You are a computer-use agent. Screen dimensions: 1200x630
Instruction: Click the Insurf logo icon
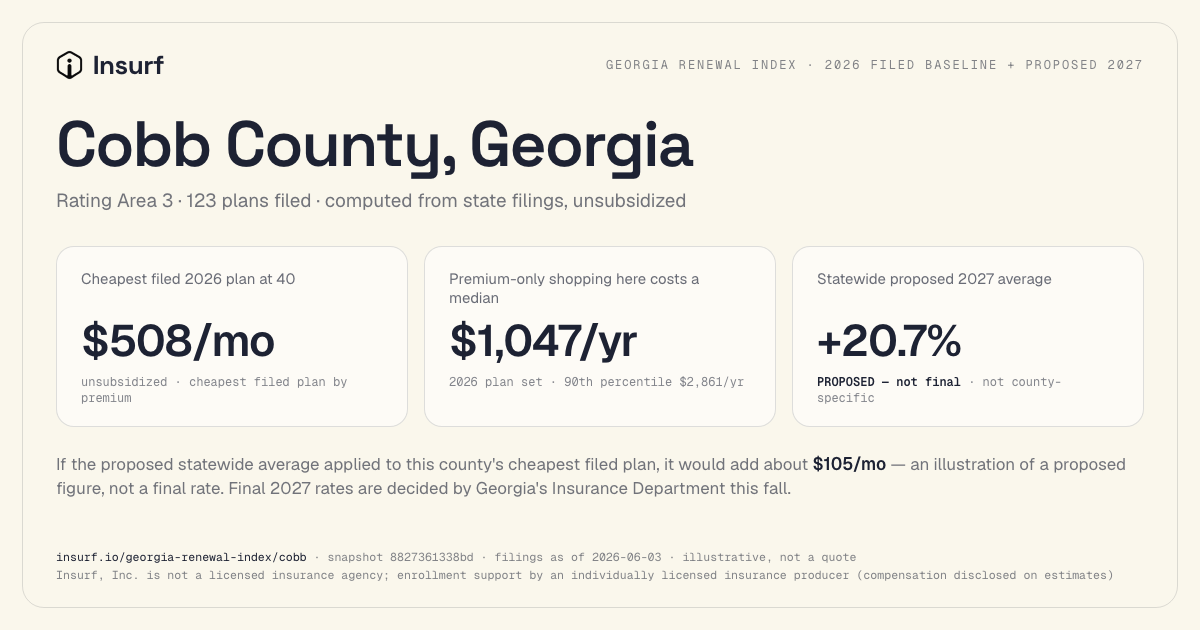click(69, 65)
